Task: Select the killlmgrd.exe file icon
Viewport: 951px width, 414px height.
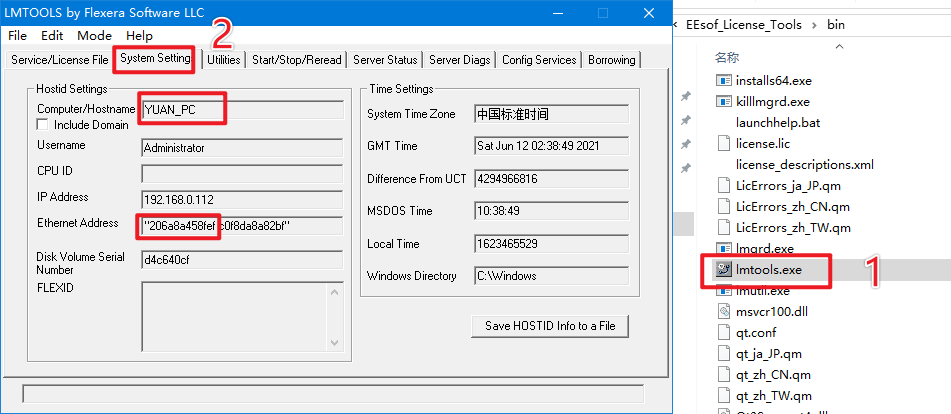Action: pos(723,101)
